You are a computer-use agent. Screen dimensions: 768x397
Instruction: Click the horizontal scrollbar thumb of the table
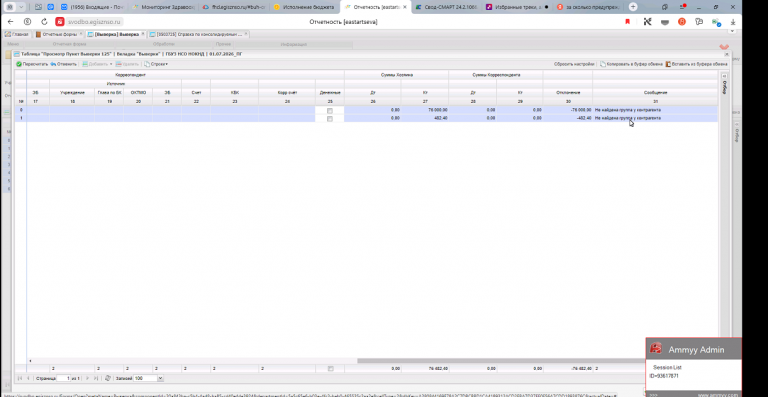click(x=501, y=361)
